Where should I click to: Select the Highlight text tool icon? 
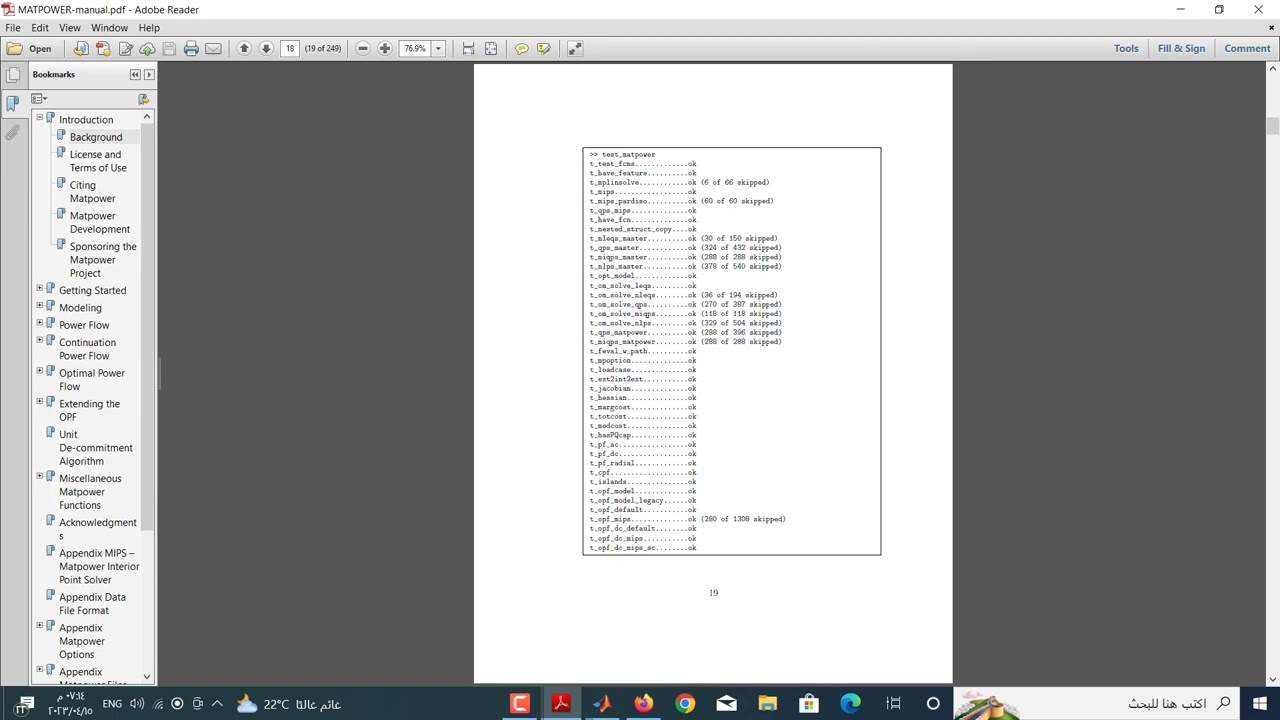543,48
